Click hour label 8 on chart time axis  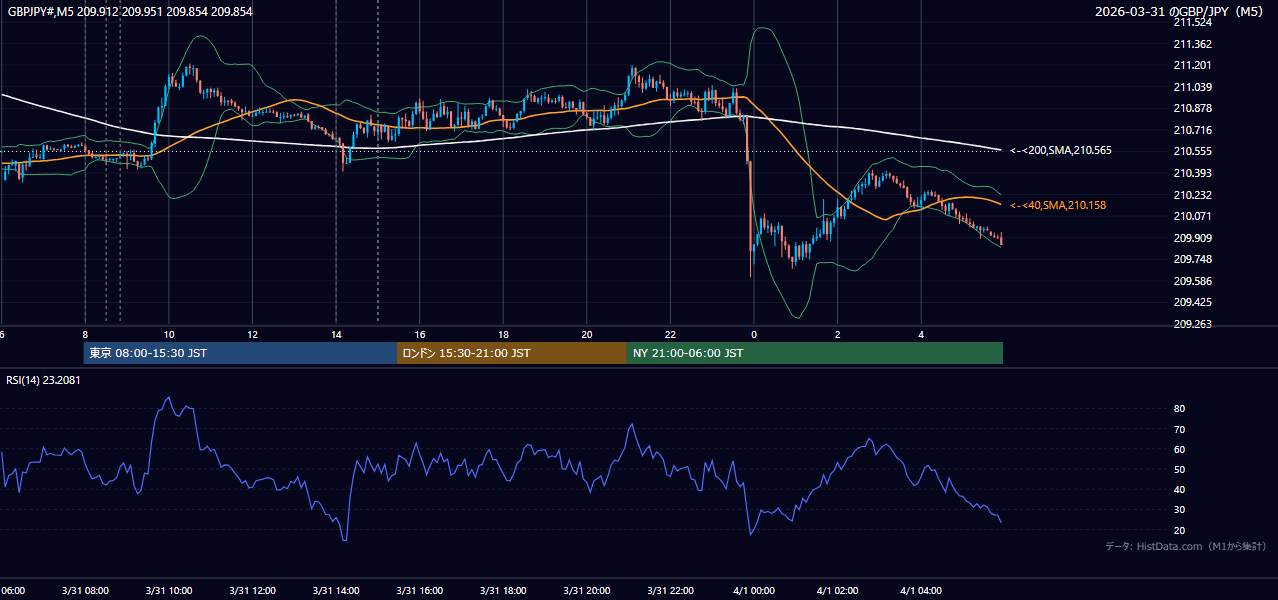click(x=85, y=335)
